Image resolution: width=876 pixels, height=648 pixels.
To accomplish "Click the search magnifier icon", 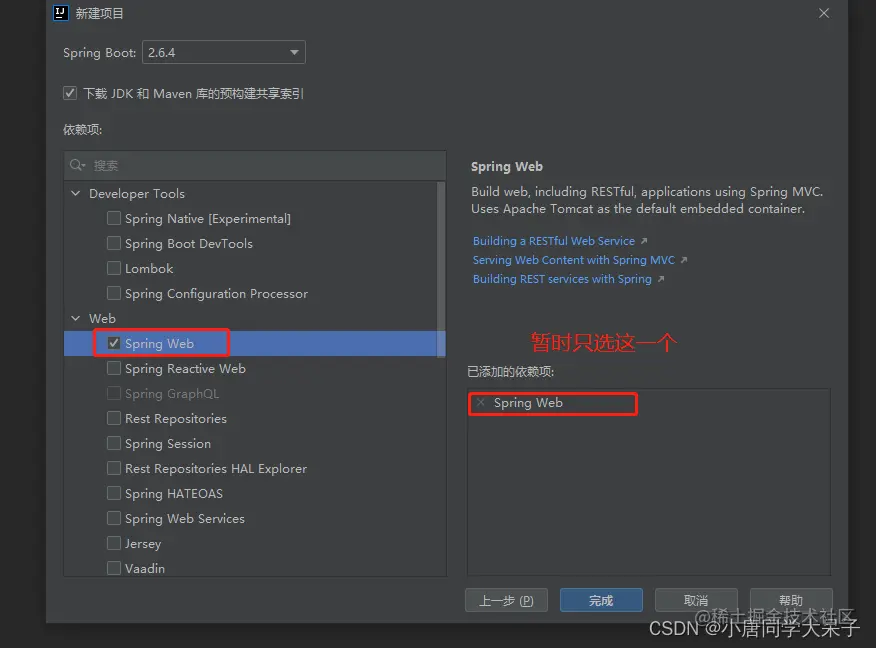I will pos(77,165).
